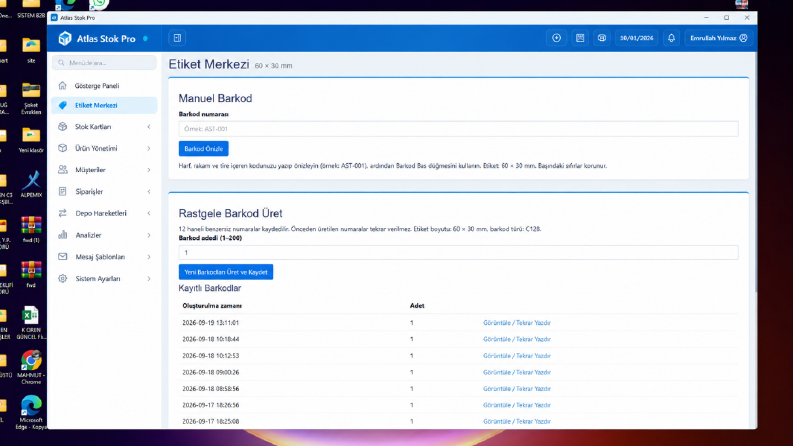The height and width of the screenshot is (446, 793).
Task: Open the calculator icon in top bar
Action: click(x=580, y=38)
